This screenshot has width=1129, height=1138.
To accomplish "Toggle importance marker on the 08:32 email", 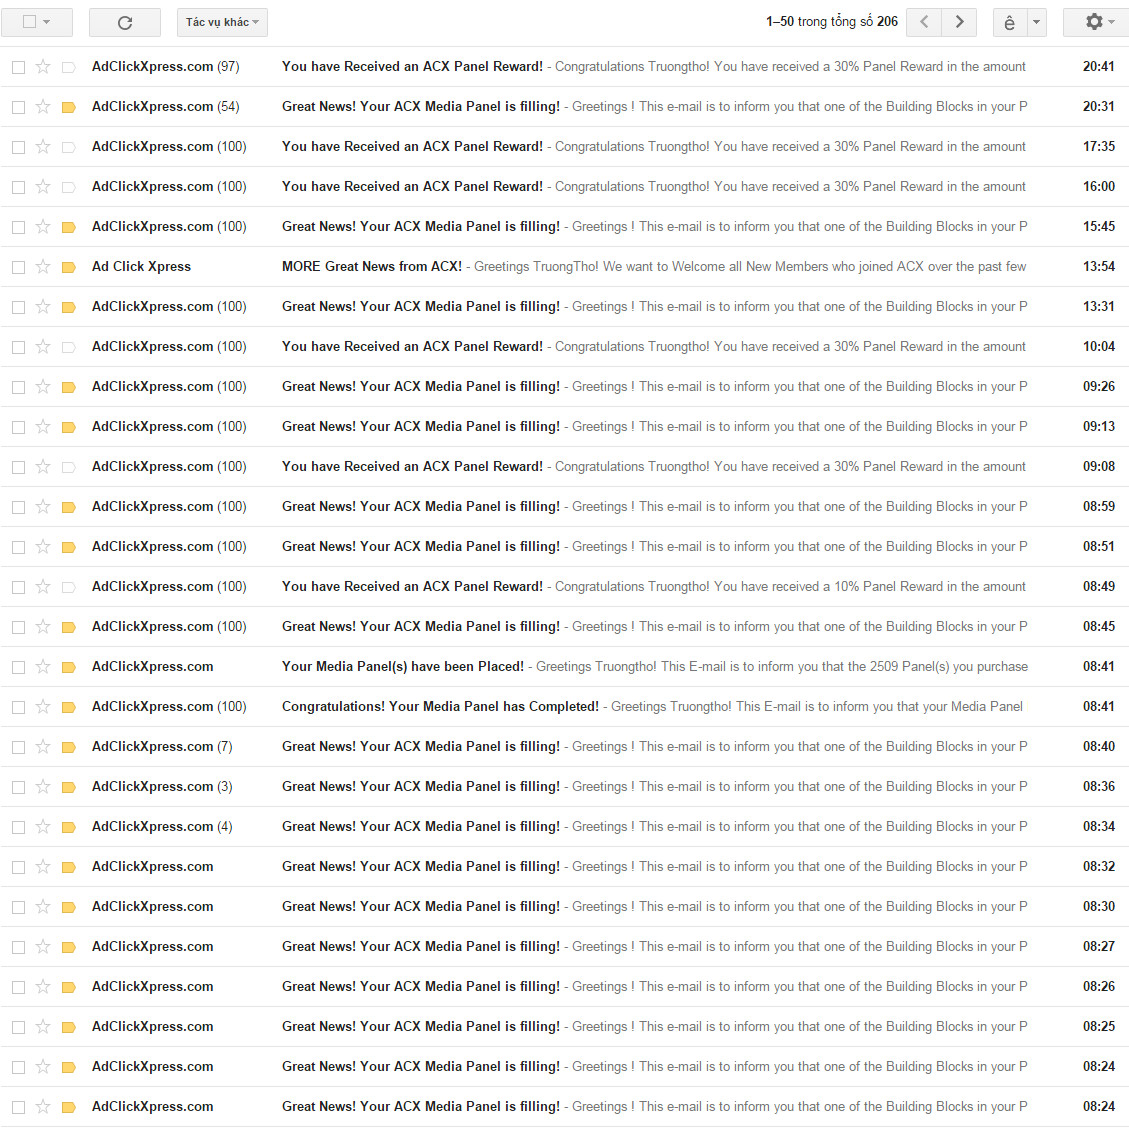I will coord(69,867).
